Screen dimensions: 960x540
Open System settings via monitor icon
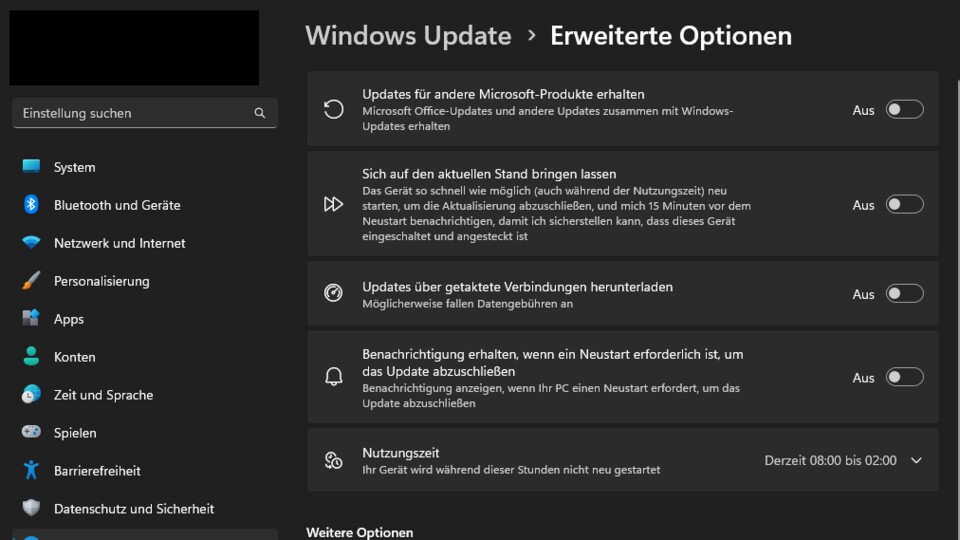[x=31, y=166]
